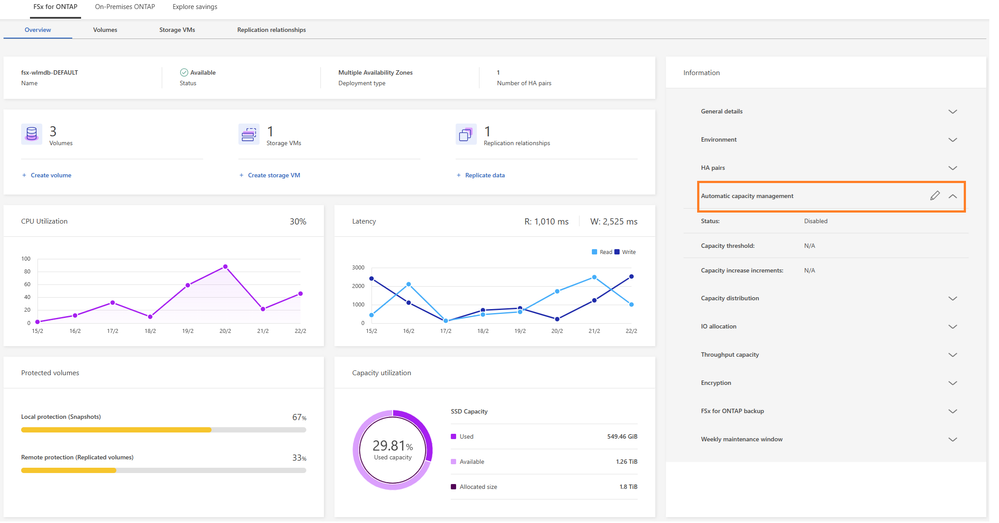Edit Automatic capacity management with pencil icon
This screenshot has height=523, width=999.
pos(935,196)
